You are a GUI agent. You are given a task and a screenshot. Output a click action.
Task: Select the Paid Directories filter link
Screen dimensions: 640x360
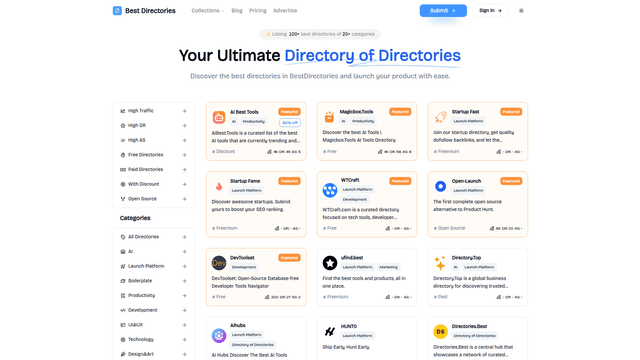(153, 169)
